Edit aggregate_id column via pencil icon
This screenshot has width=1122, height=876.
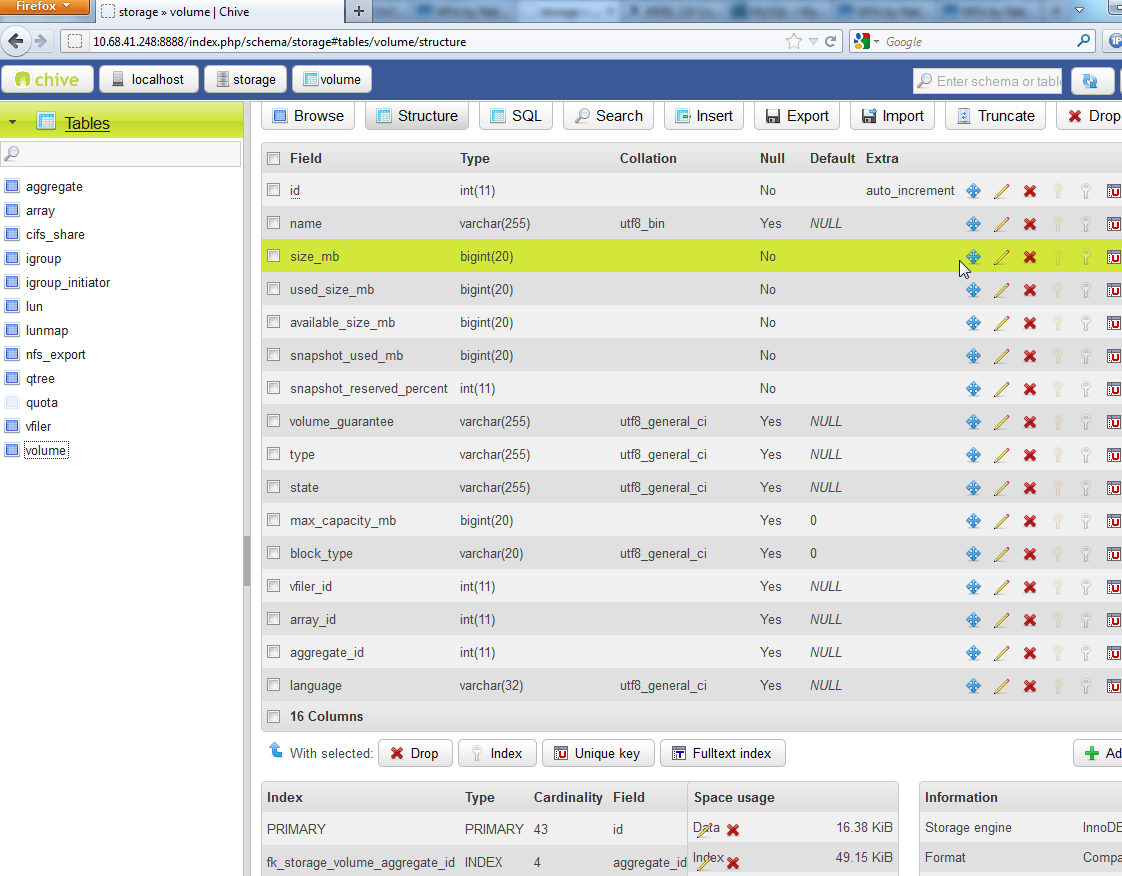click(x=1002, y=653)
